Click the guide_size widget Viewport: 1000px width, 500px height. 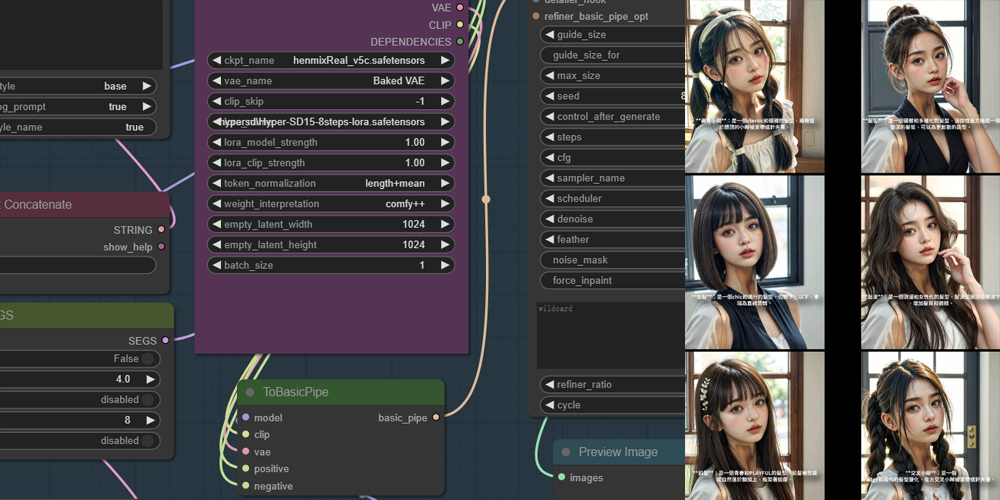click(x=612, y=34)
